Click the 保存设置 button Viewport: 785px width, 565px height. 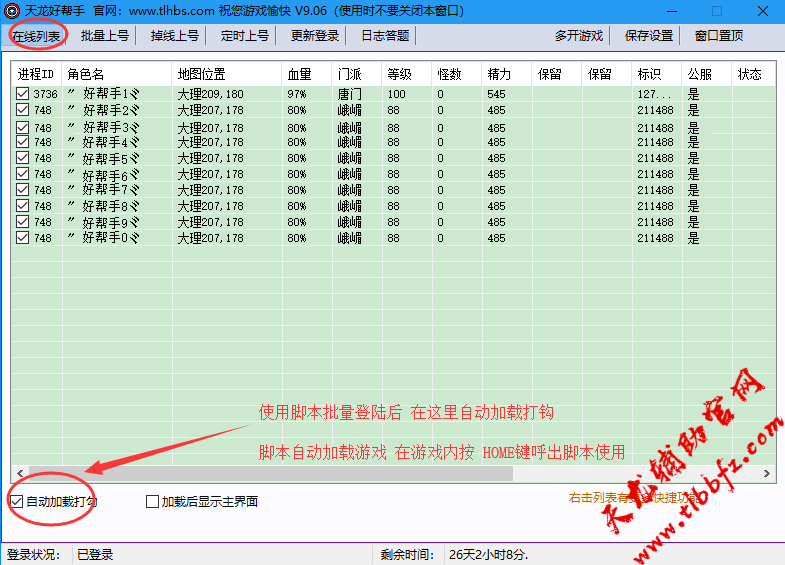[x=649, y=35]
